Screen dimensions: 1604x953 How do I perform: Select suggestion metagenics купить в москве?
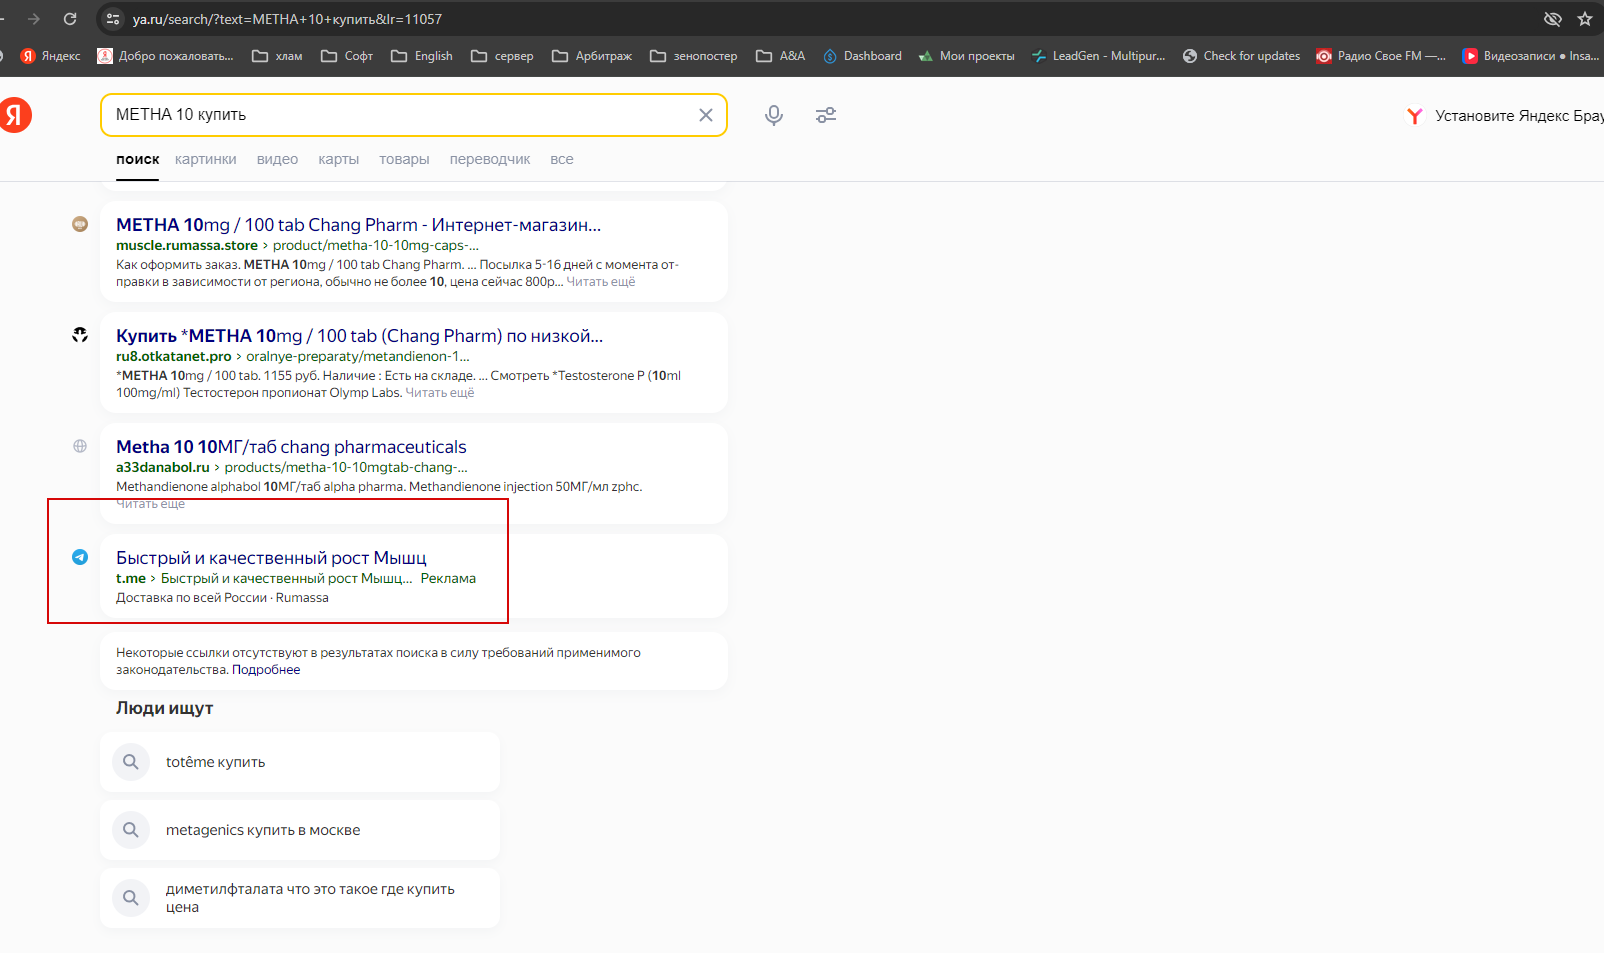[263, 830]
